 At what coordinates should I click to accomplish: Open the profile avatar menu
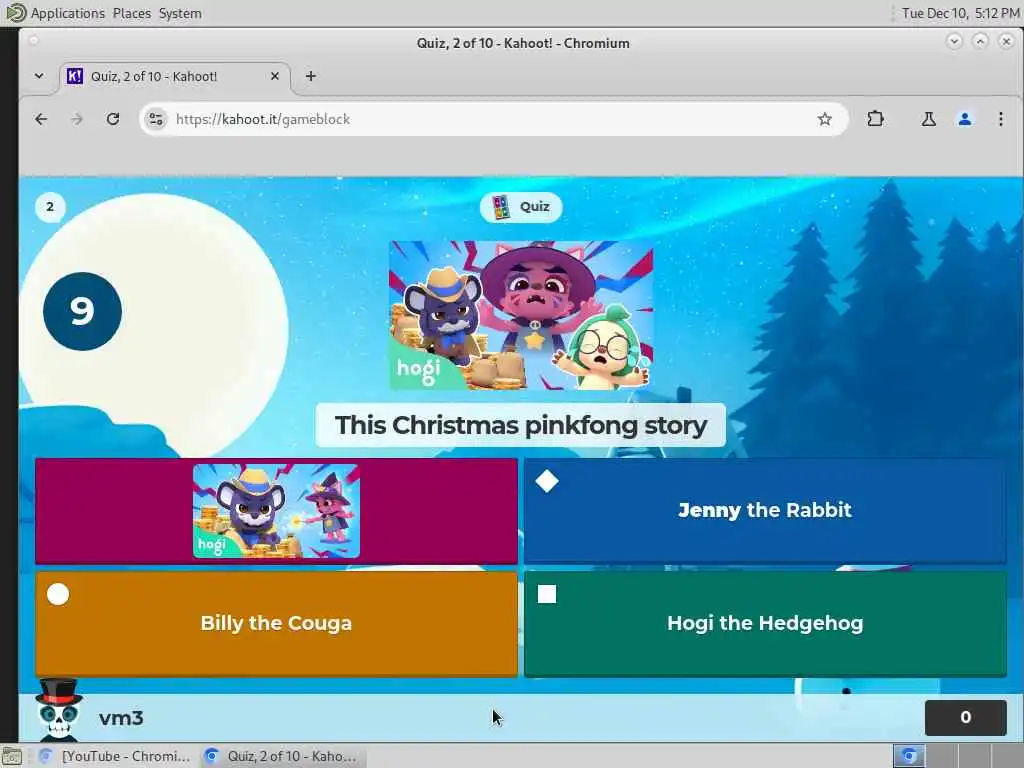pyautogui.click(x=965, y=119)
